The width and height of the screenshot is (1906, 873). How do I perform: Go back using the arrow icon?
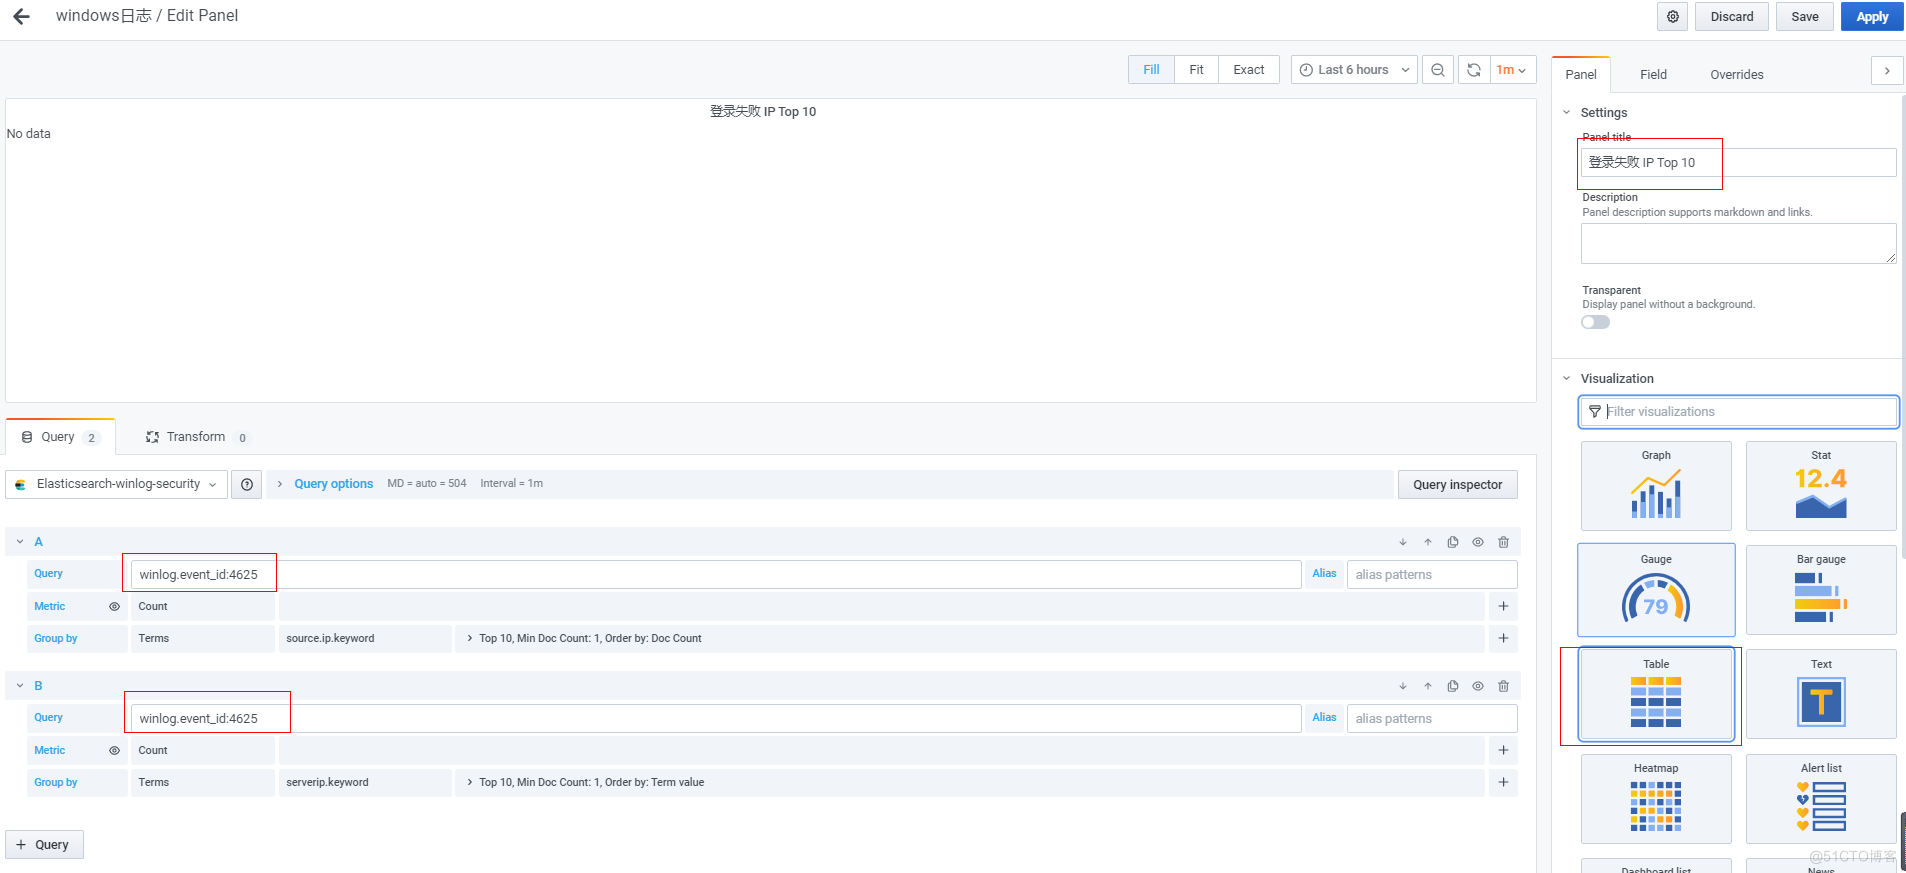(21, 16)
